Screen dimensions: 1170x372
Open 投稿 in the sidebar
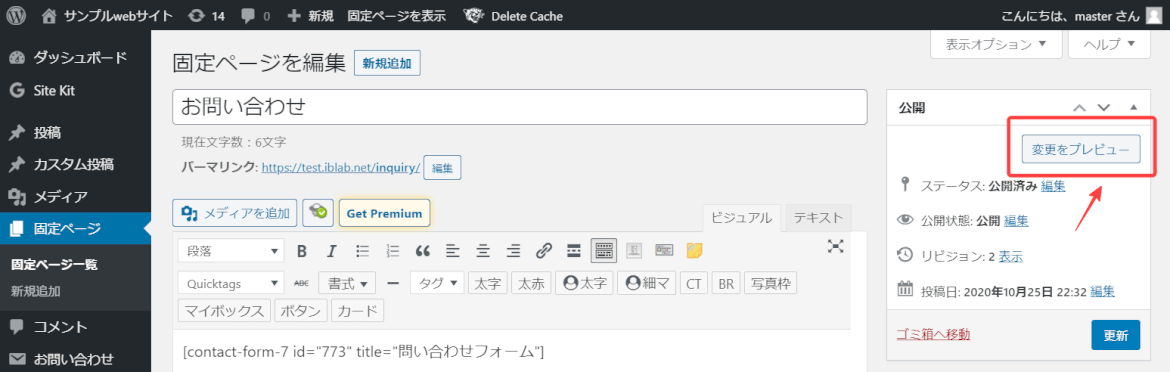point(75,133)
